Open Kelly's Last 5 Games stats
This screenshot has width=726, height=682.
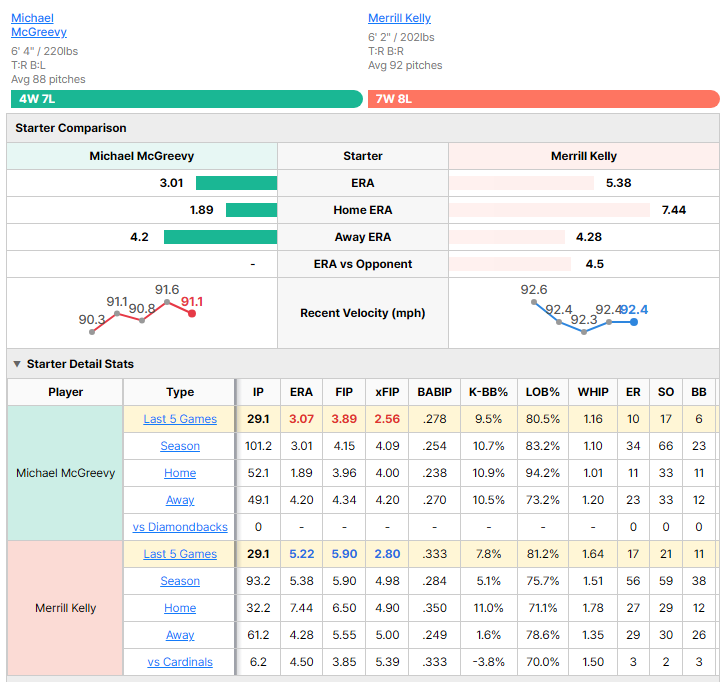[x=180, y=554]
